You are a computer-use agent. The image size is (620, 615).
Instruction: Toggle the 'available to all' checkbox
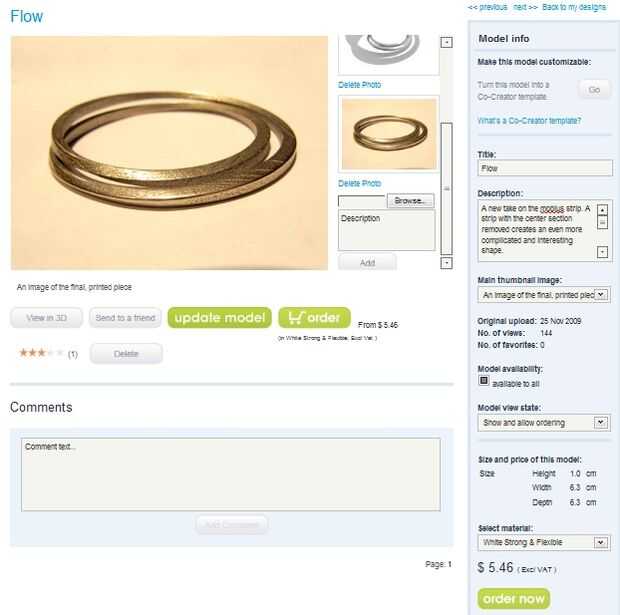[x=484, y=381]
